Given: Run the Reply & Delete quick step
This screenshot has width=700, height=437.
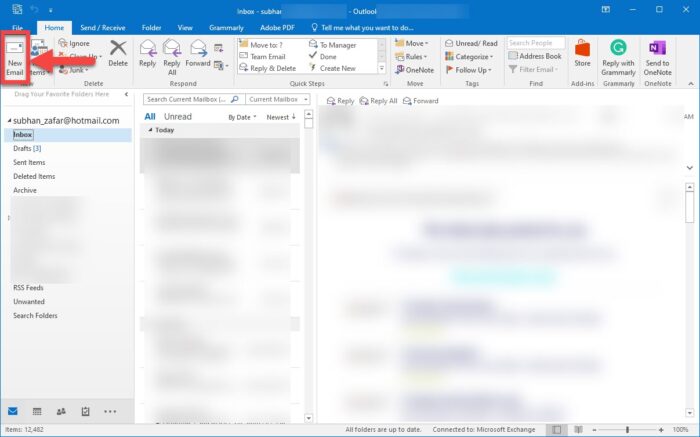Looking at the screenshot, I should (267, 68).
